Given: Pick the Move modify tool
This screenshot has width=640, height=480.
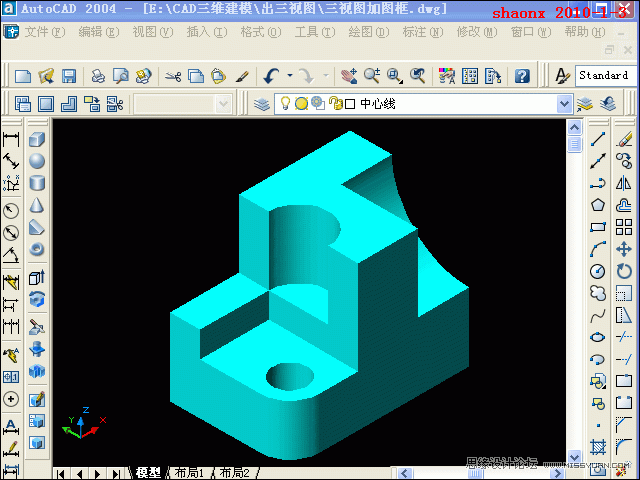Looking at the screenshot, I should pyautogui.click(x=624, y=249).
